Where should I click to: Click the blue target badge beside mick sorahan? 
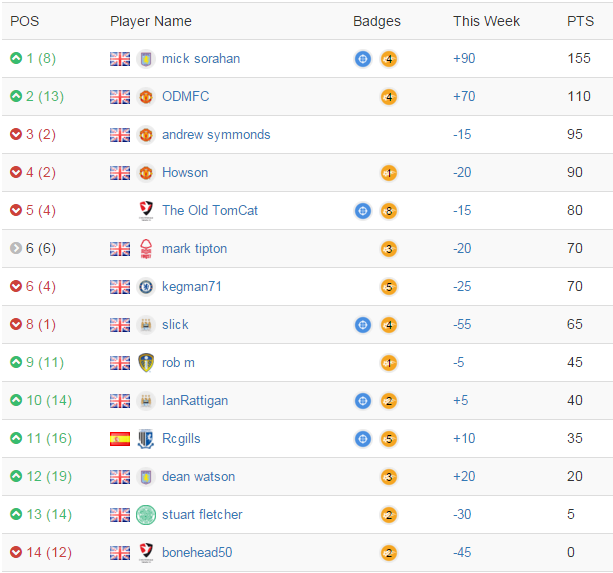tap(363, 59)
